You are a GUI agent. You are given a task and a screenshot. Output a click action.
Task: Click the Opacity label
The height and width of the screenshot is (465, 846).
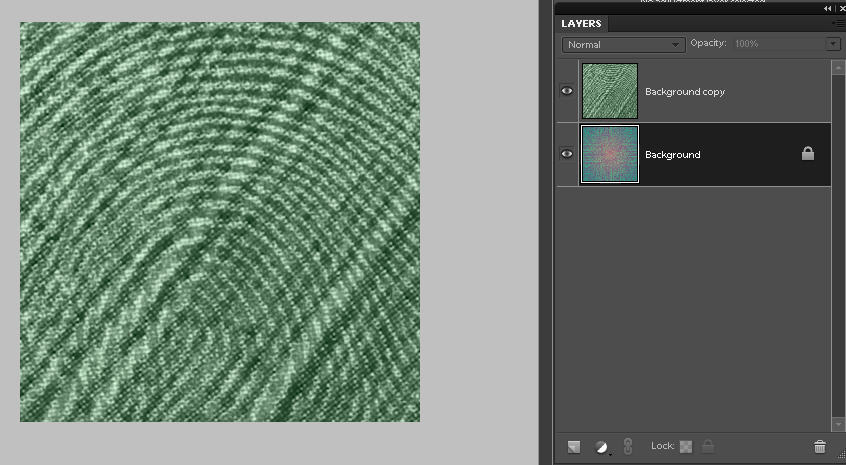[x=708, y=43]
